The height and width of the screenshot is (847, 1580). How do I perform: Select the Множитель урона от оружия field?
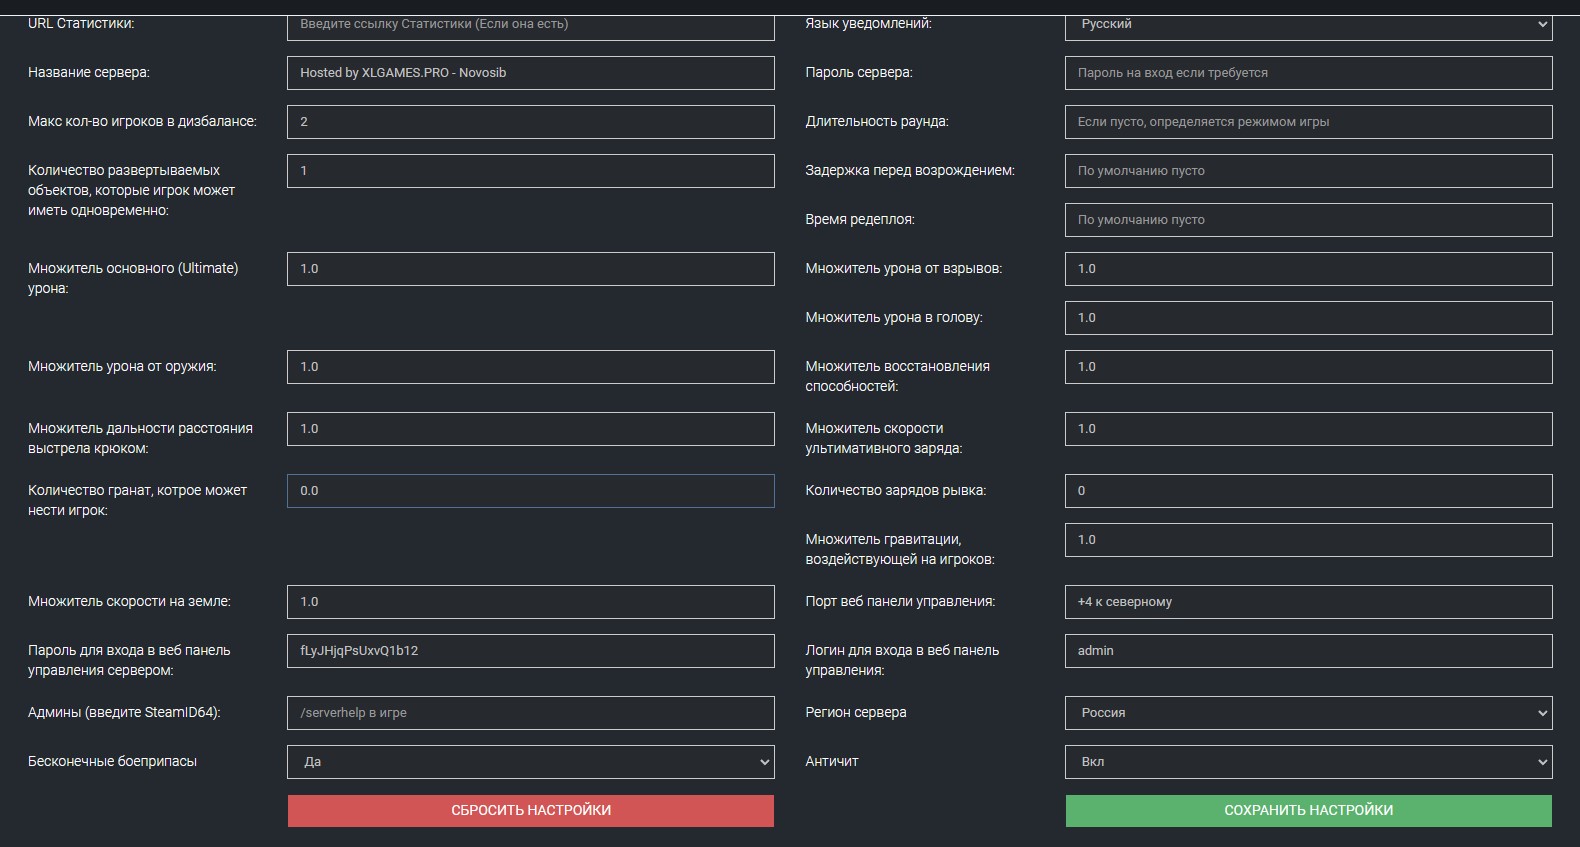tap(530, 367)
